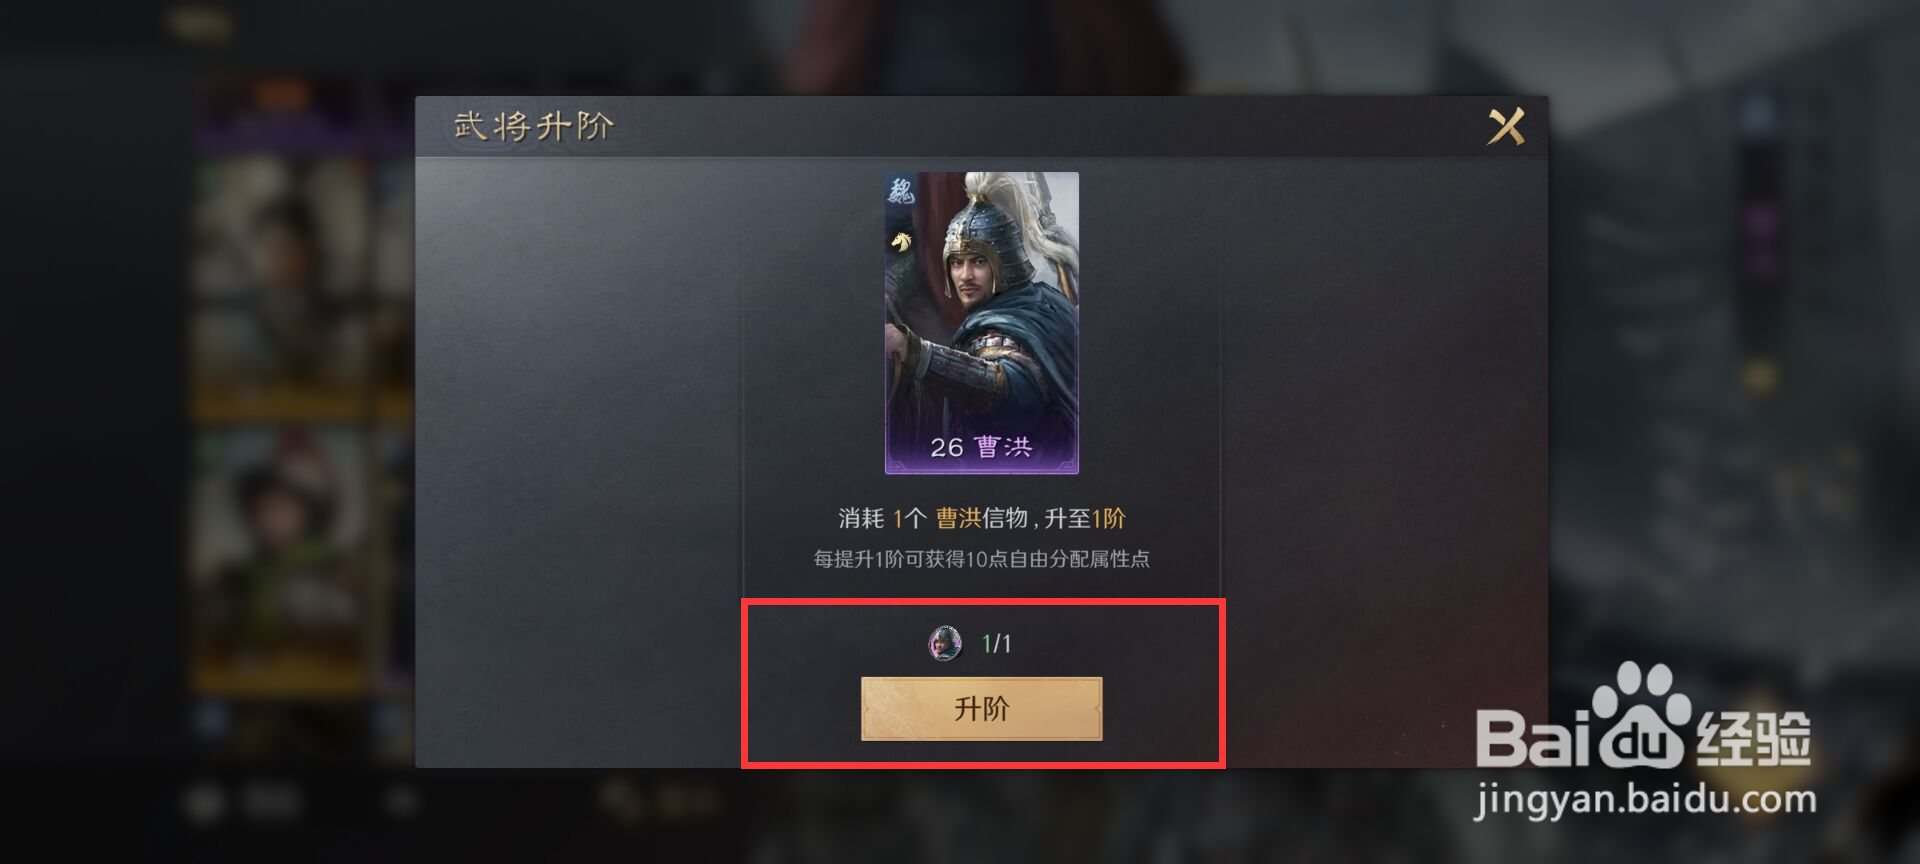Close the 武将升阶 dialog with the crossed-swords icon
Image resolution: width=1920 pixels, height=864 pixels.
(x=1506, y=127)
